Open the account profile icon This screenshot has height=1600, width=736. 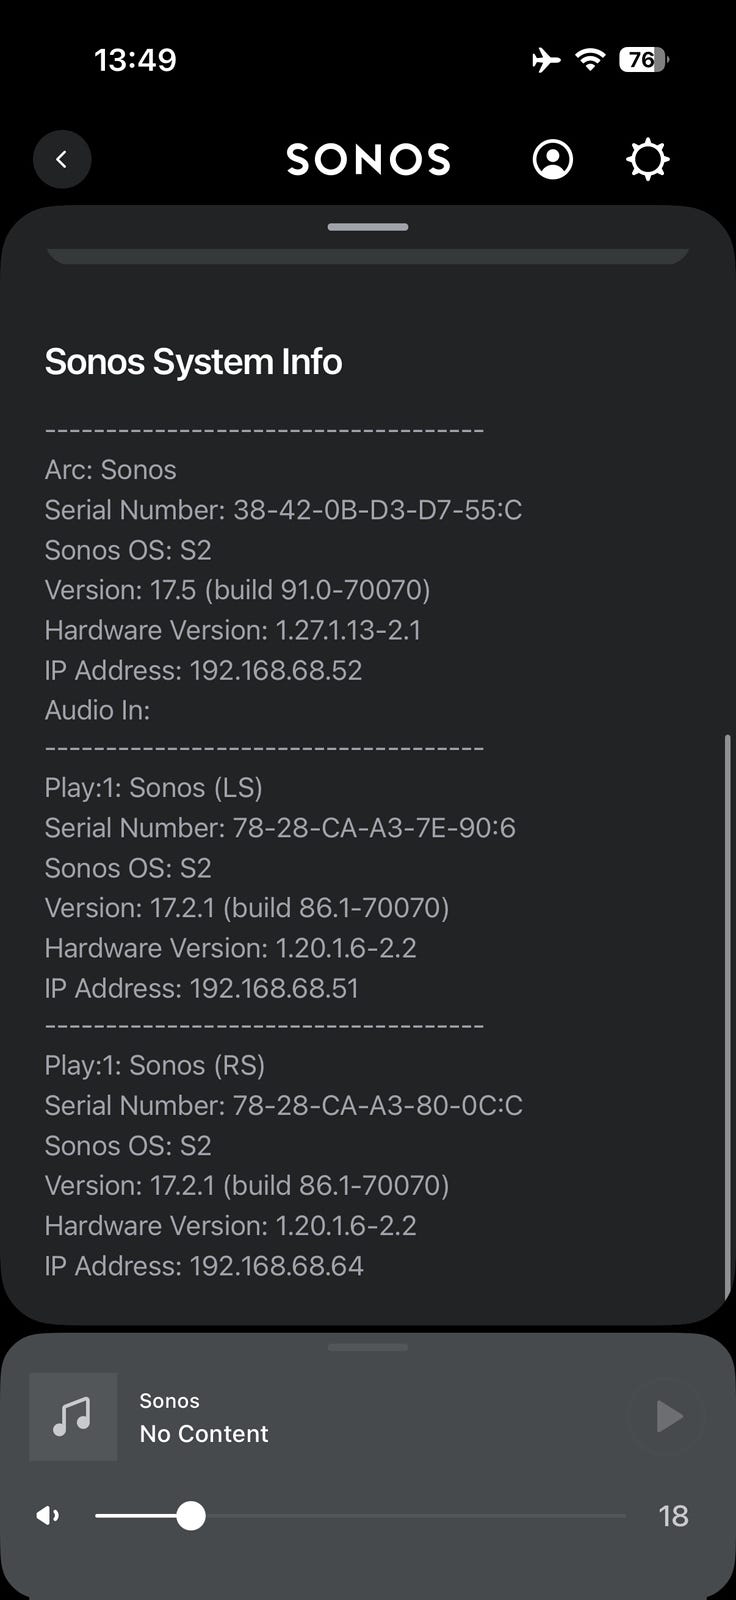tap(552, 159)
